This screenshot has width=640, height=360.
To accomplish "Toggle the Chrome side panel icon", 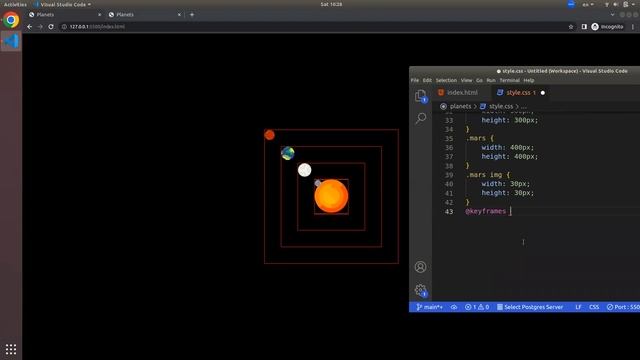I will (x=584, y=27).
